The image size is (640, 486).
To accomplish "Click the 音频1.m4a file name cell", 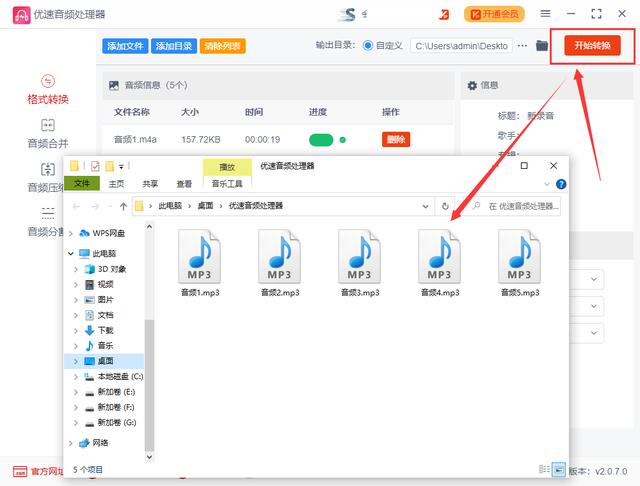I will tap(135, 140).
